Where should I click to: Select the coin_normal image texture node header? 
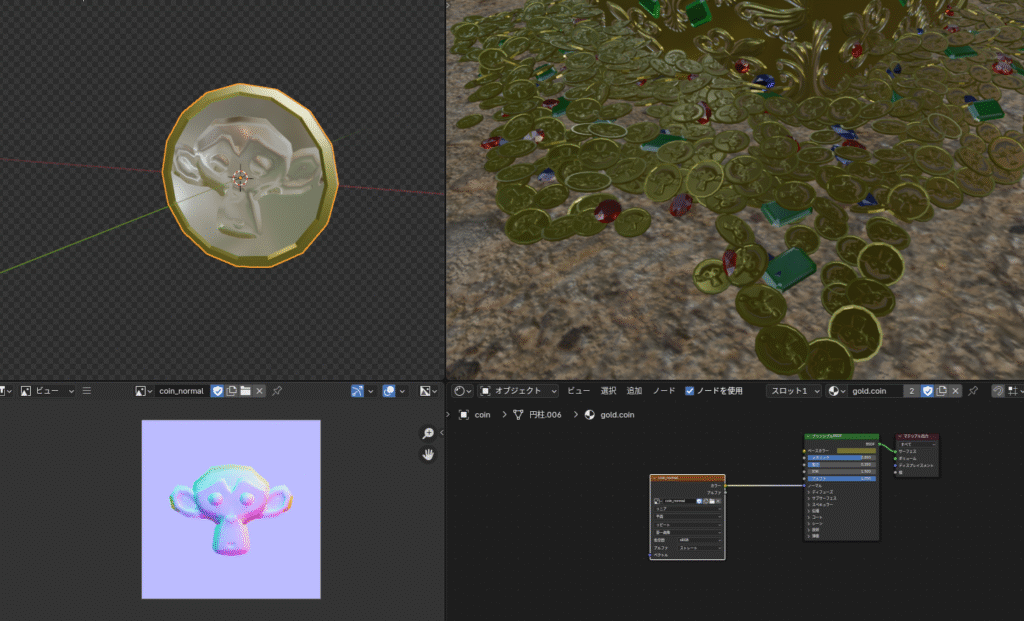(687, 478)
